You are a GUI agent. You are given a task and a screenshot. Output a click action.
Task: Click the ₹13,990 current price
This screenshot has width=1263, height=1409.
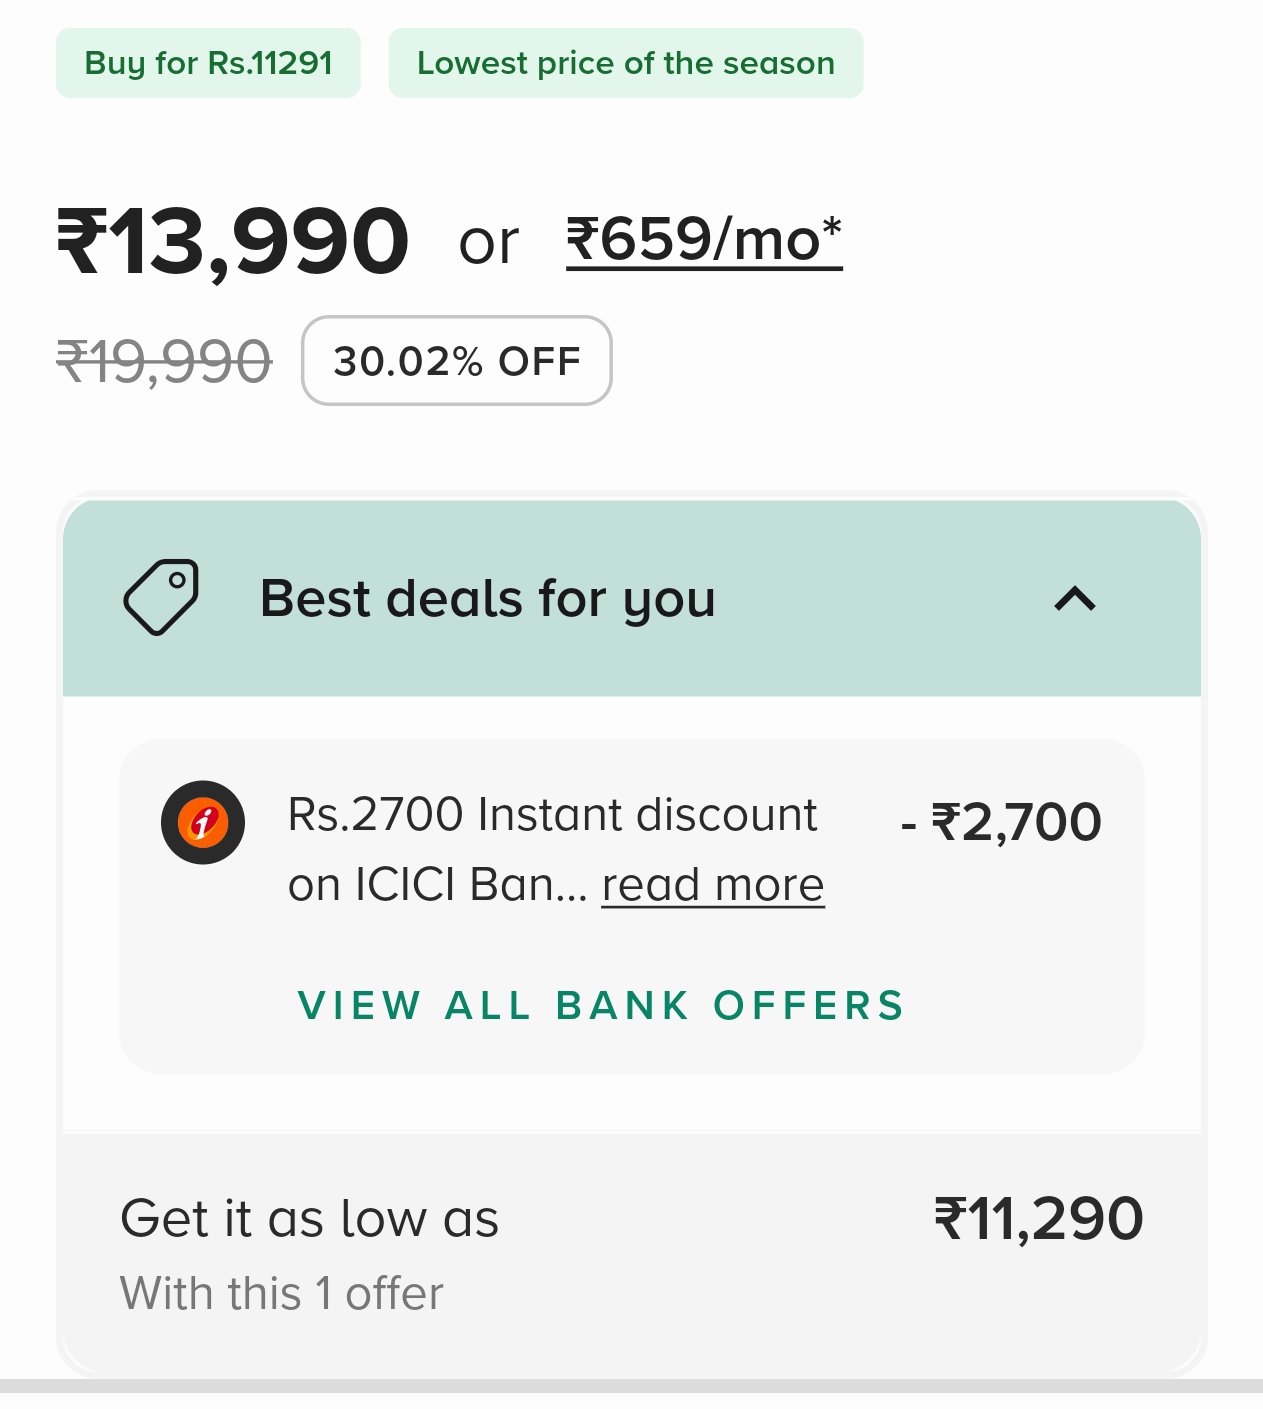232,241
